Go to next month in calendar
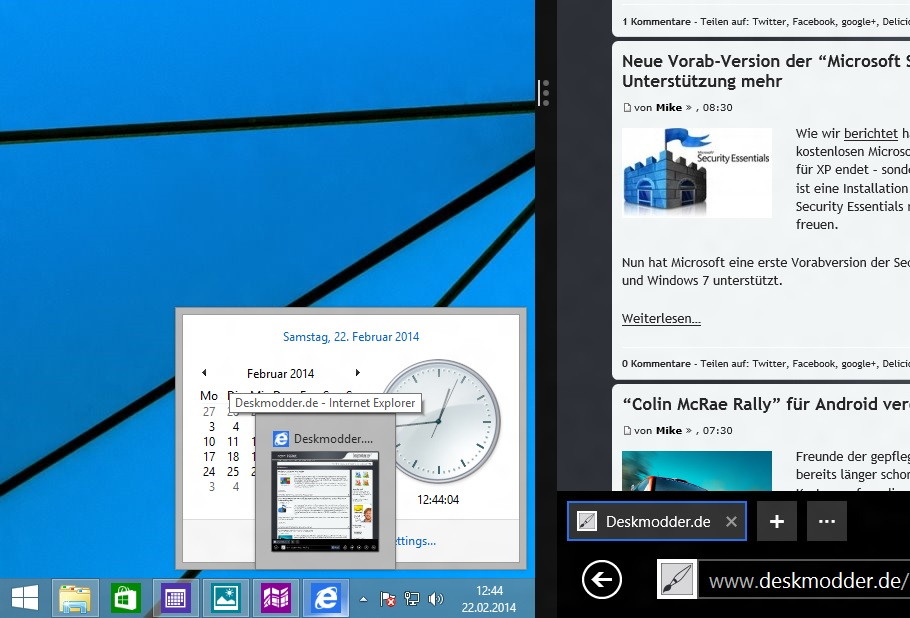 (x=358, y=373)
